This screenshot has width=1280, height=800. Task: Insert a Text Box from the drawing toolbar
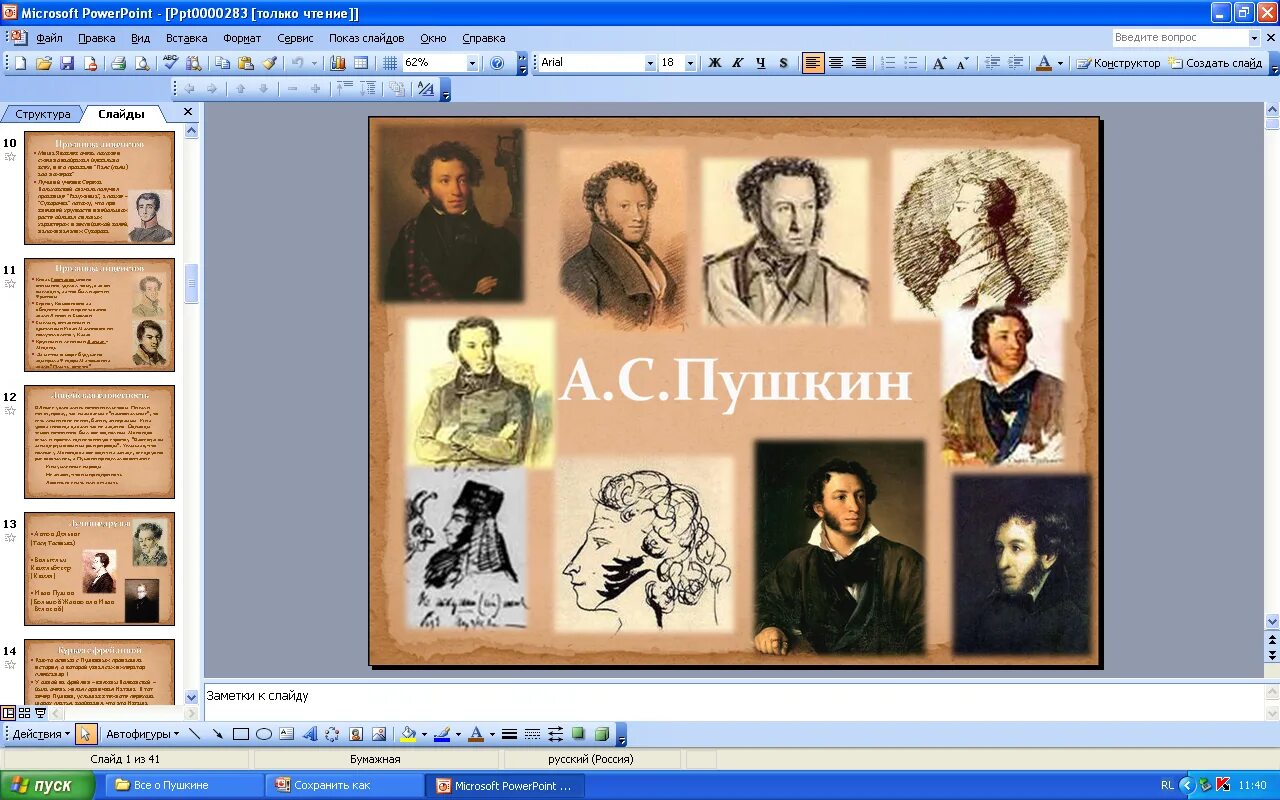click(286, 734)
